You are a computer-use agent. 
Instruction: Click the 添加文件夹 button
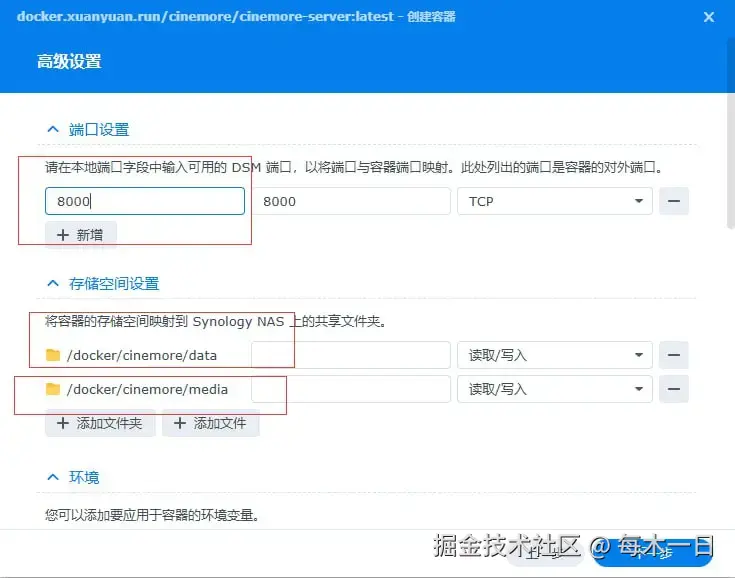100,423
